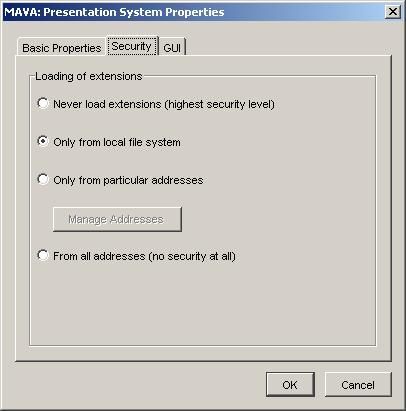Click the "Only from local file system" label text
Image resolution: width=406 pixels, height=411 pixels.
click(x=117, y=142)
